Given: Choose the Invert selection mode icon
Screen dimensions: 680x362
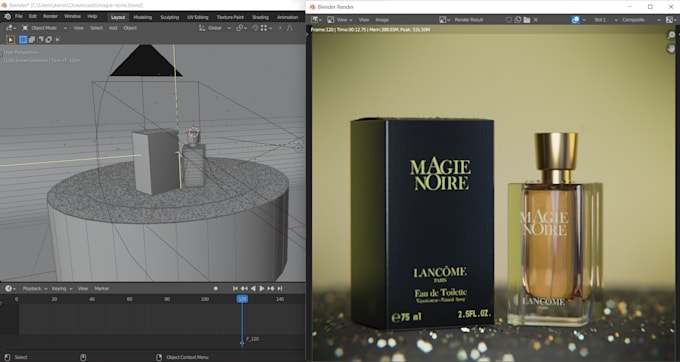Looking at the screenshot, I should (49, 39).
